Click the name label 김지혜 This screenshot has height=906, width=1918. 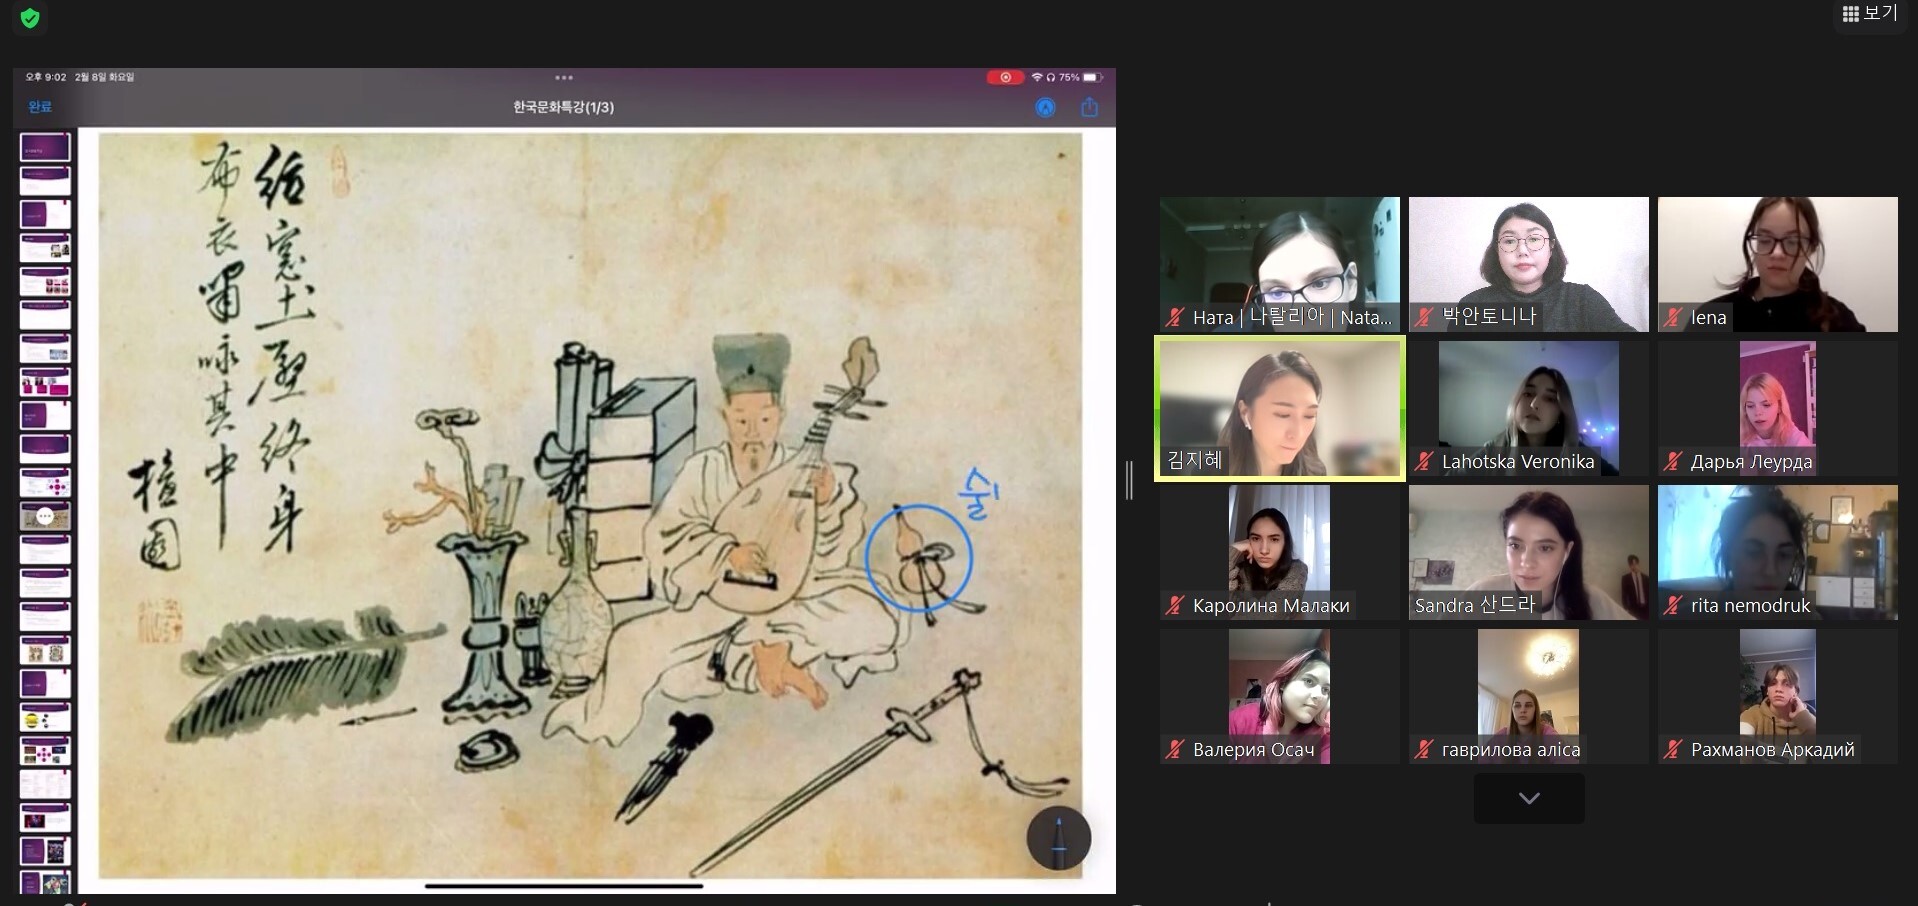point(1195,460)
